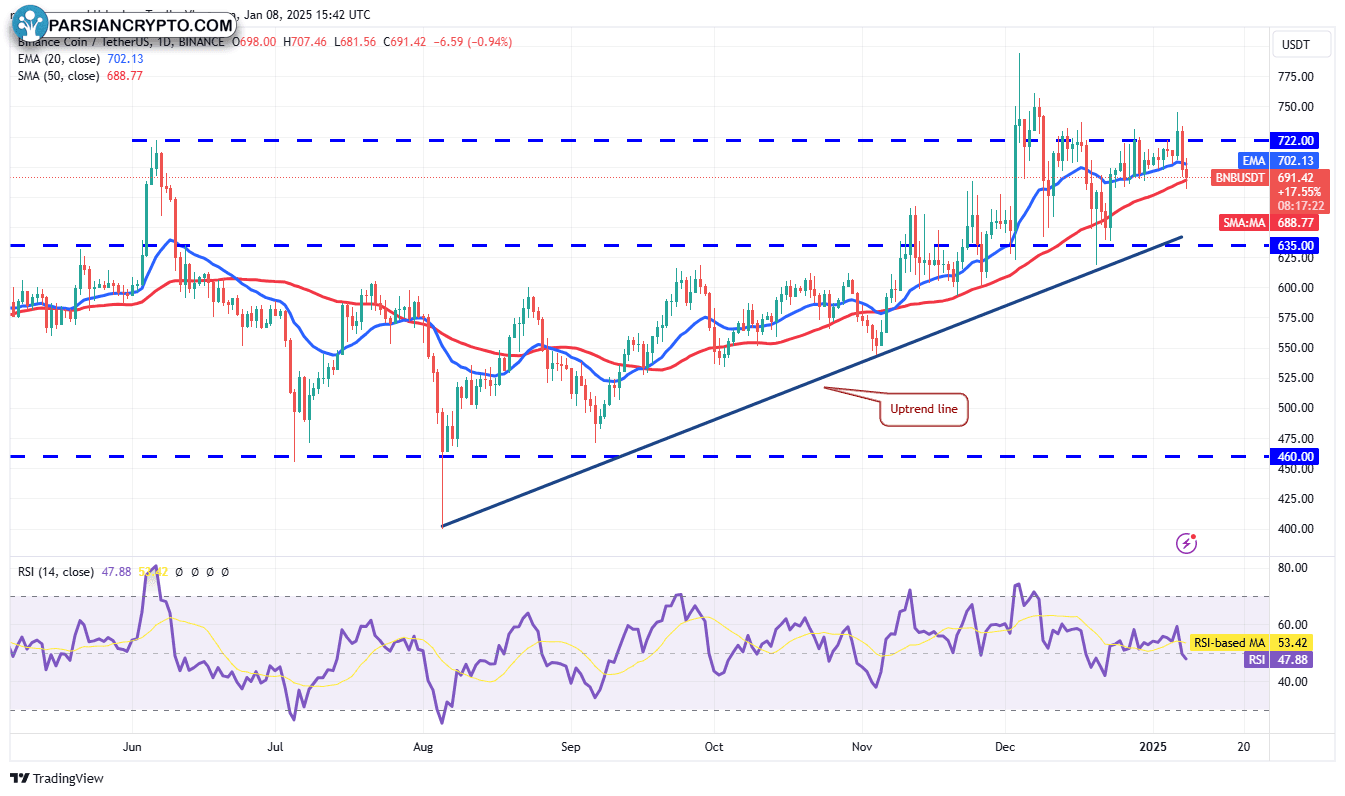The image size is (1345, 796).
Task: Click the 750.00 price axis value
Action: click(1296, 107)
